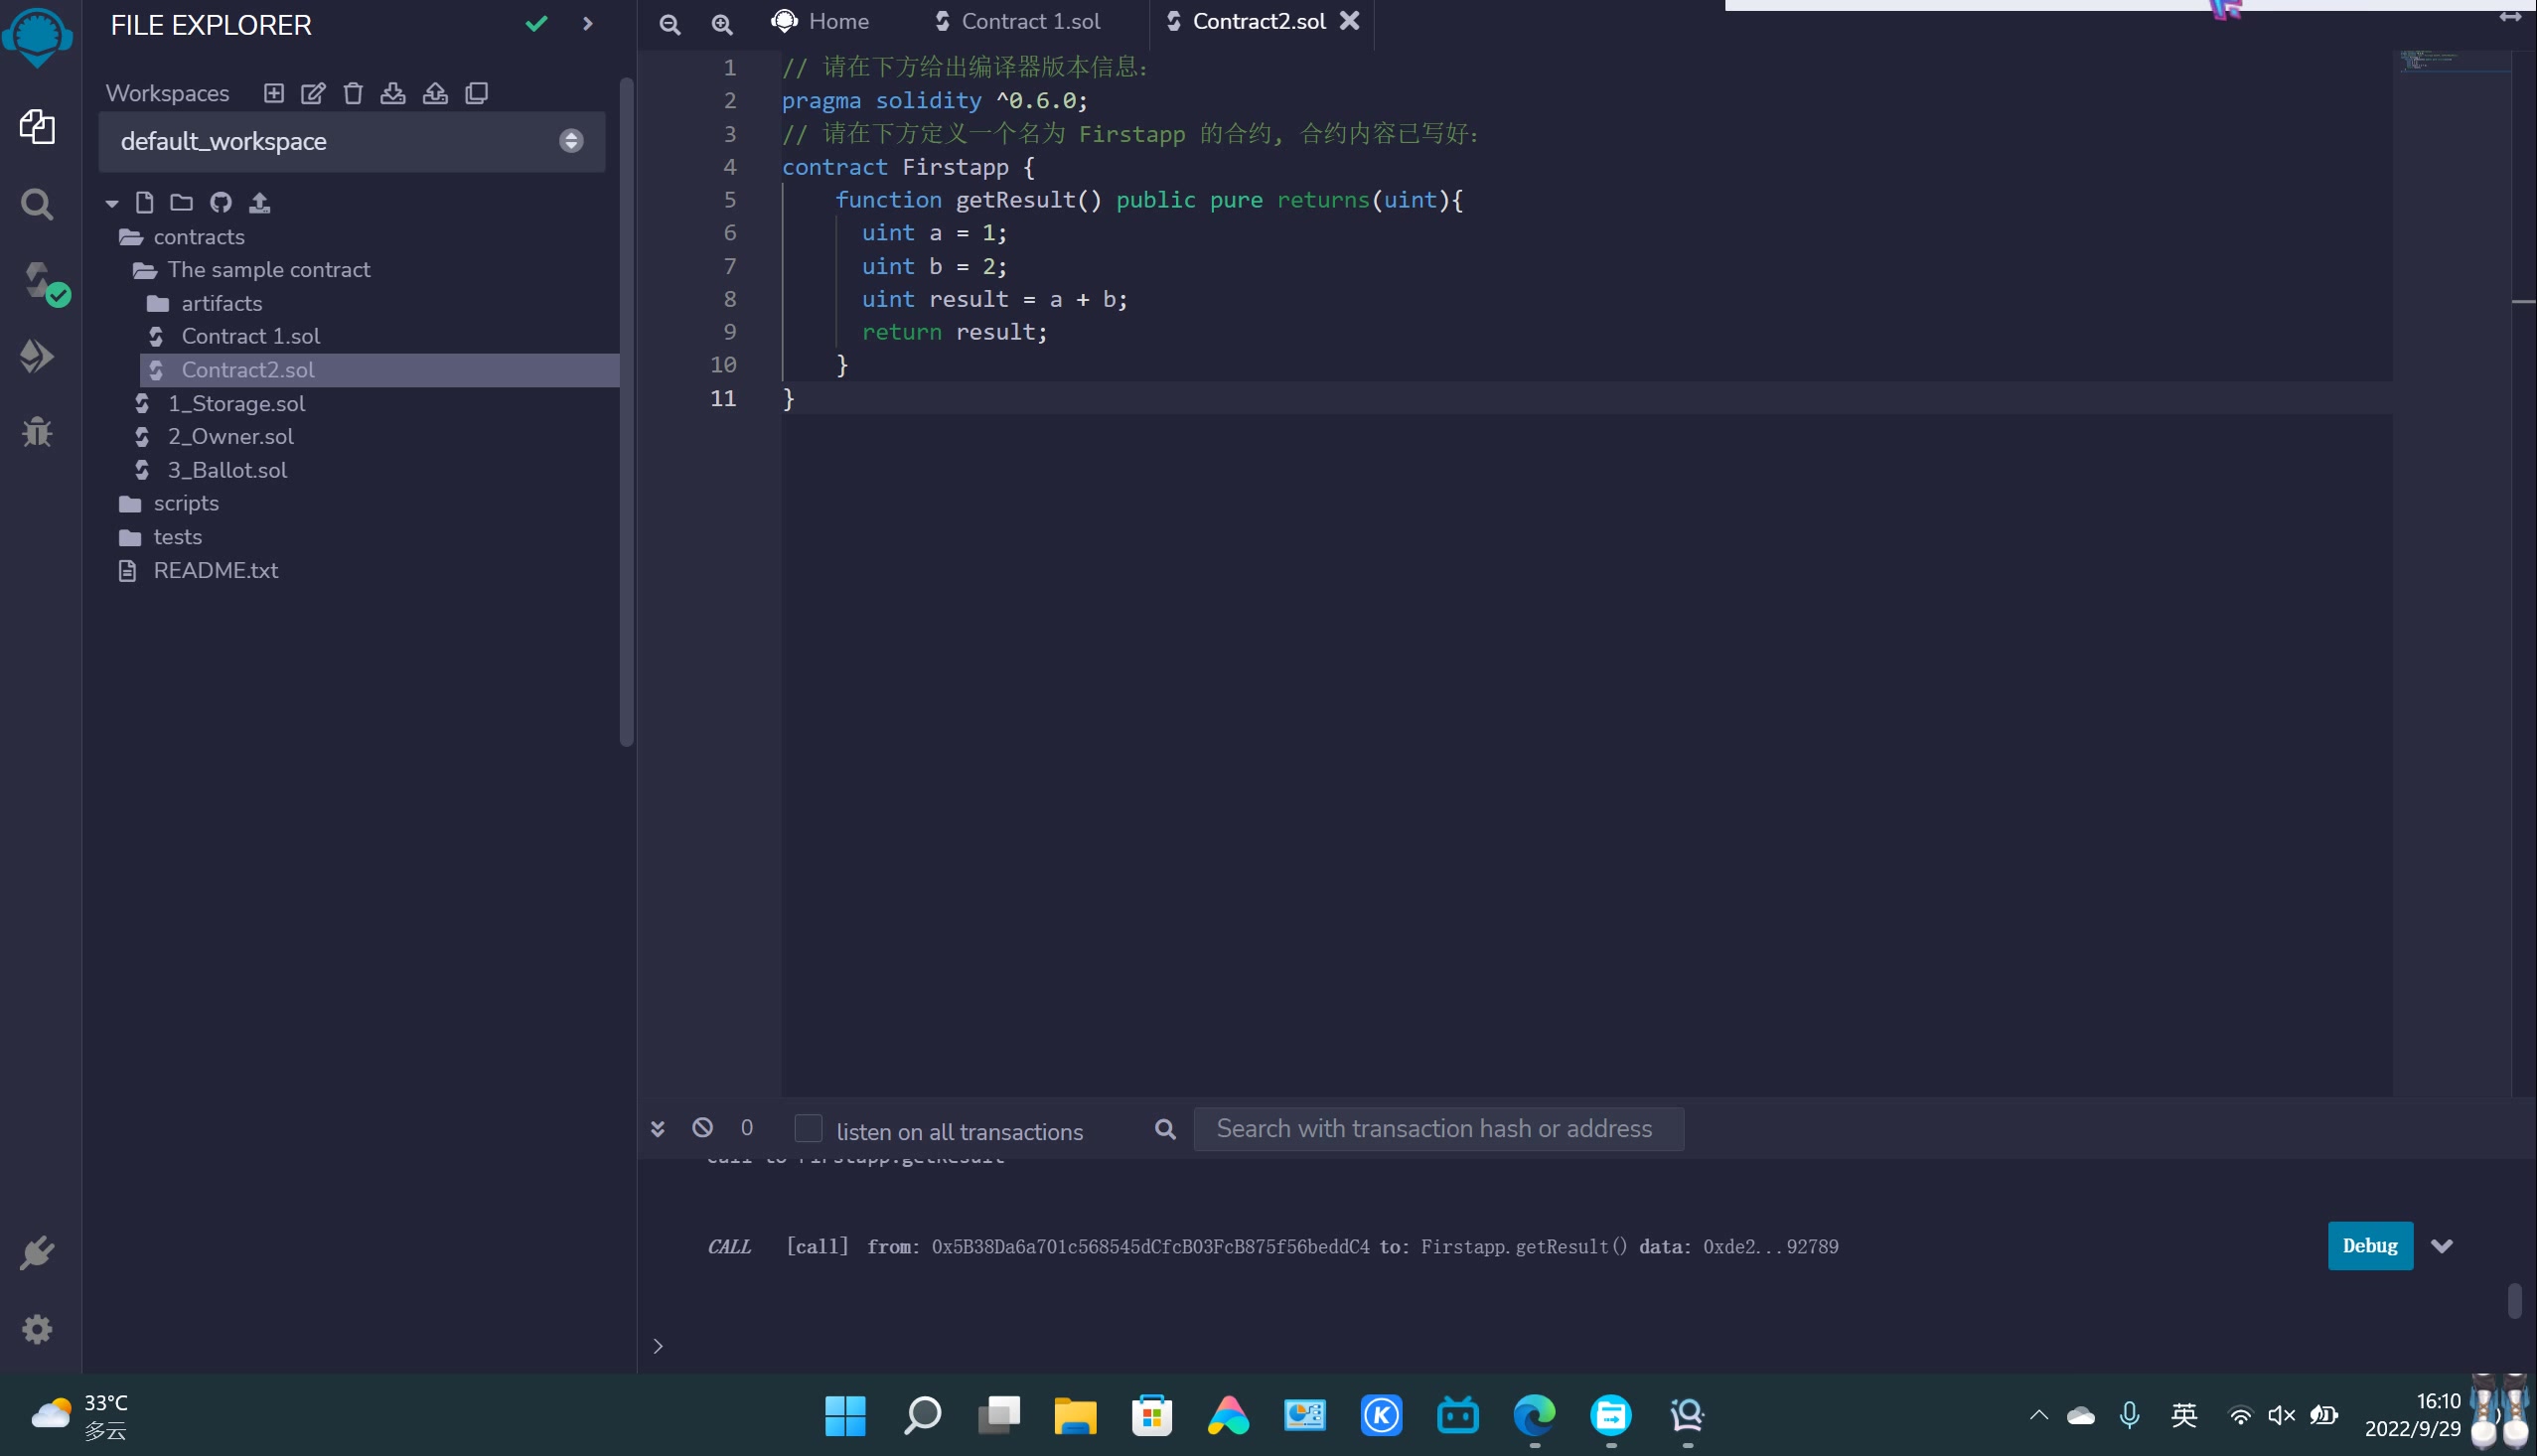Open the Debugger bug icon
This screenshot has width=2537, height=1456.
click(x=37, y=432)
